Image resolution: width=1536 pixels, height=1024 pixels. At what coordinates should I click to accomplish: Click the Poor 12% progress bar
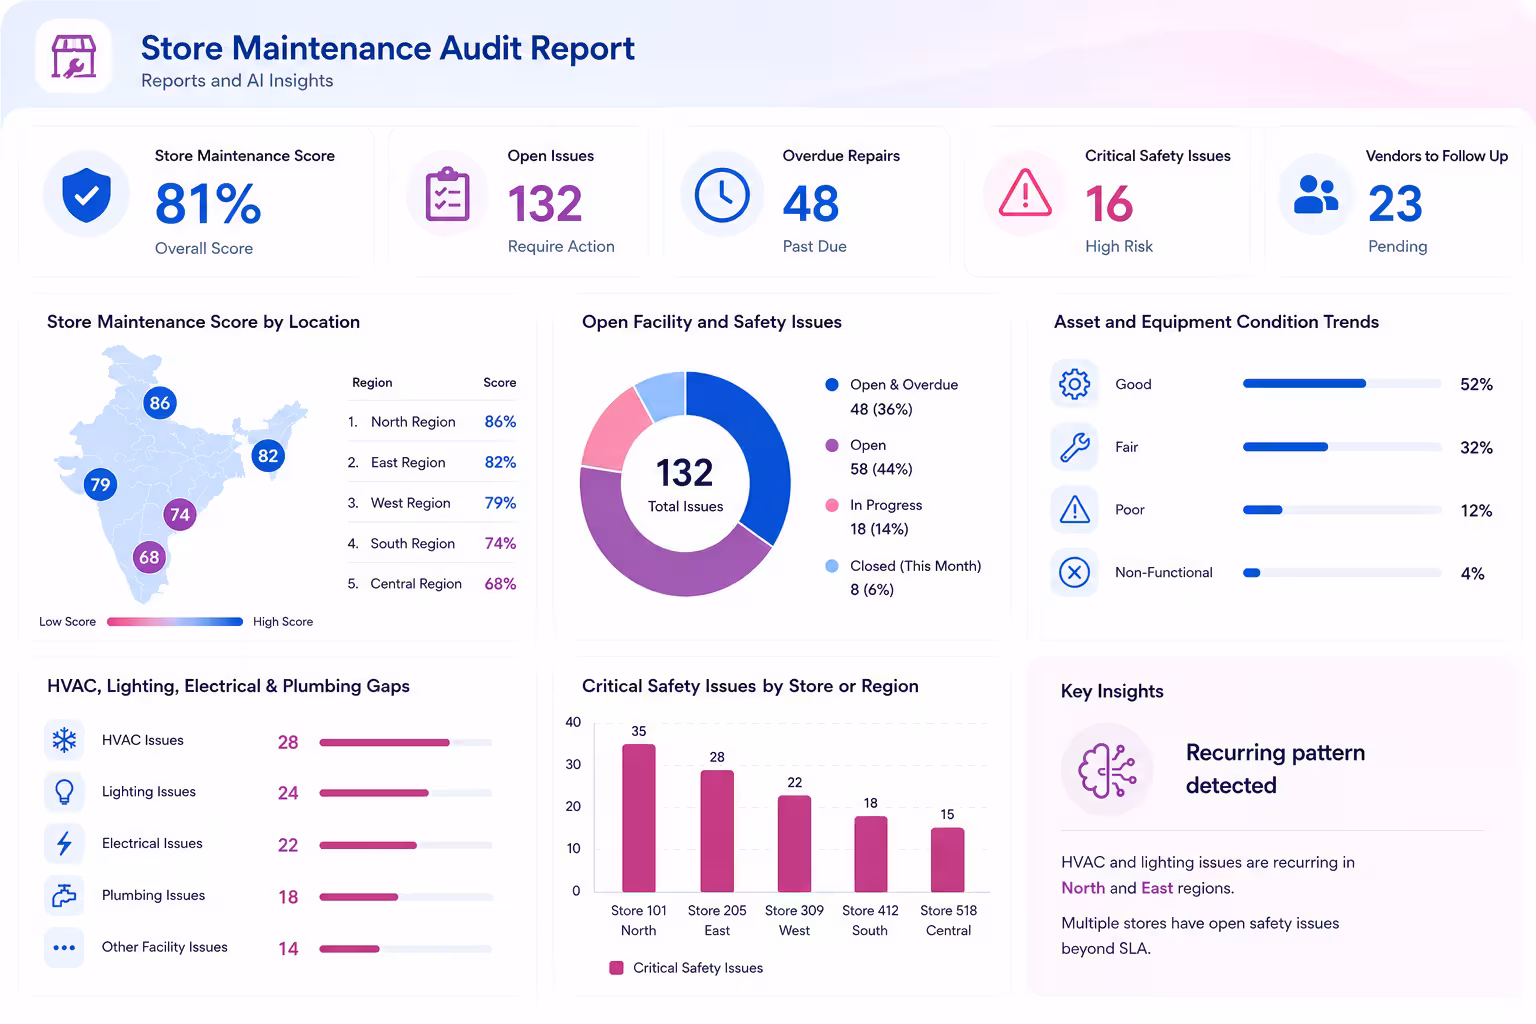(1342, 510)
